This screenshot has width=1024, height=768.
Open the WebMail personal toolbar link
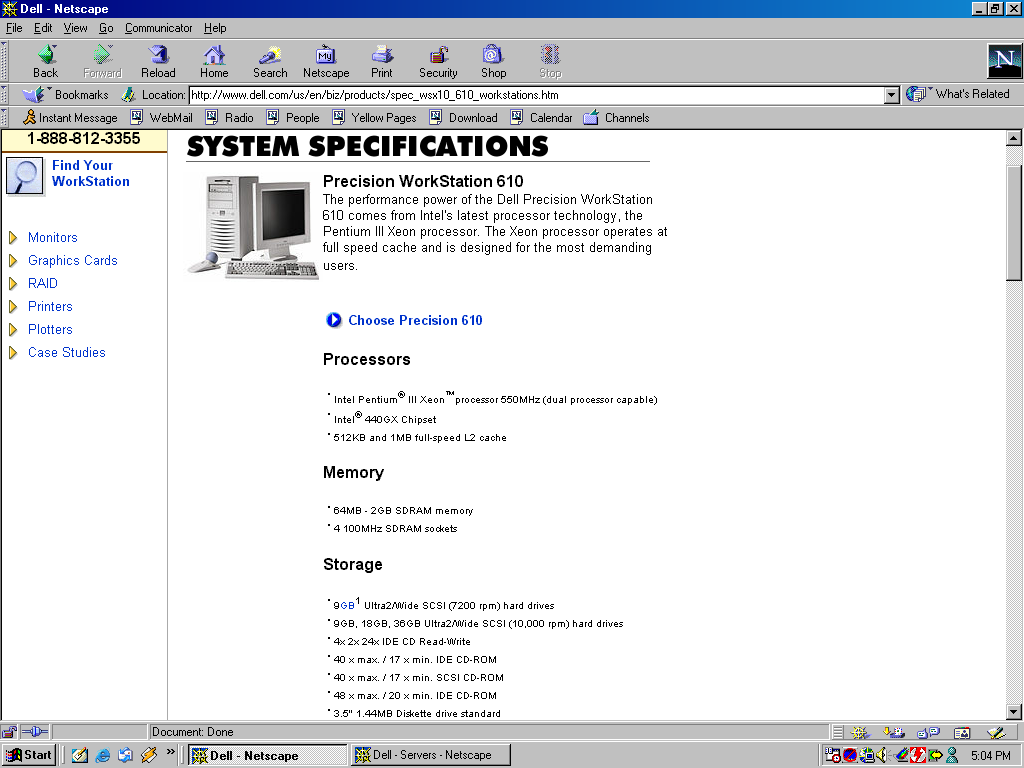coord(161,118)
